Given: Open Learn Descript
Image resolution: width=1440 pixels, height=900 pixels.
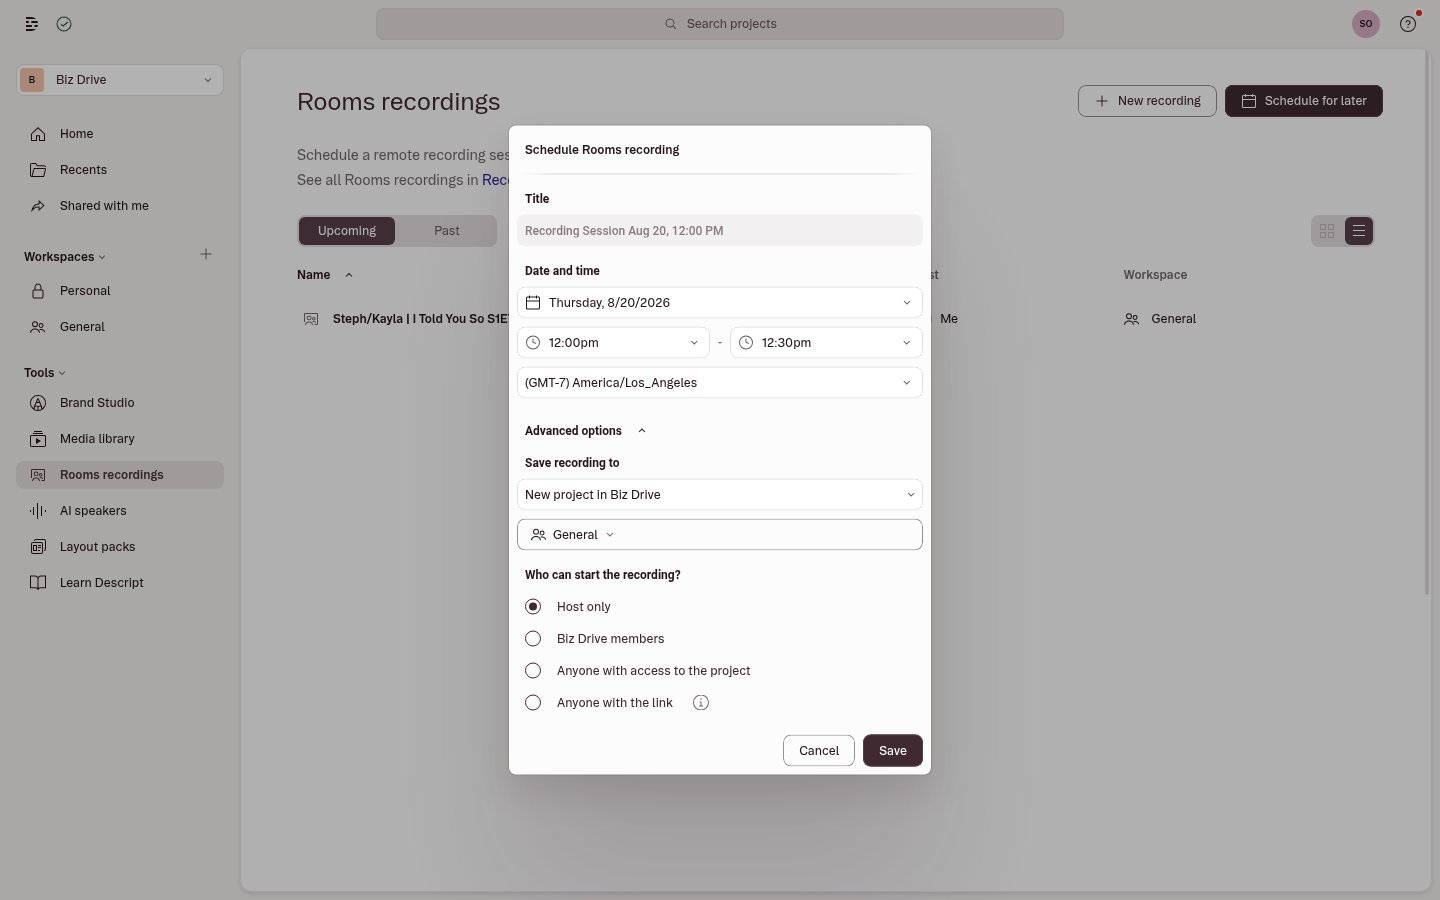Looking at the screenshot, I should click(120, 583).
